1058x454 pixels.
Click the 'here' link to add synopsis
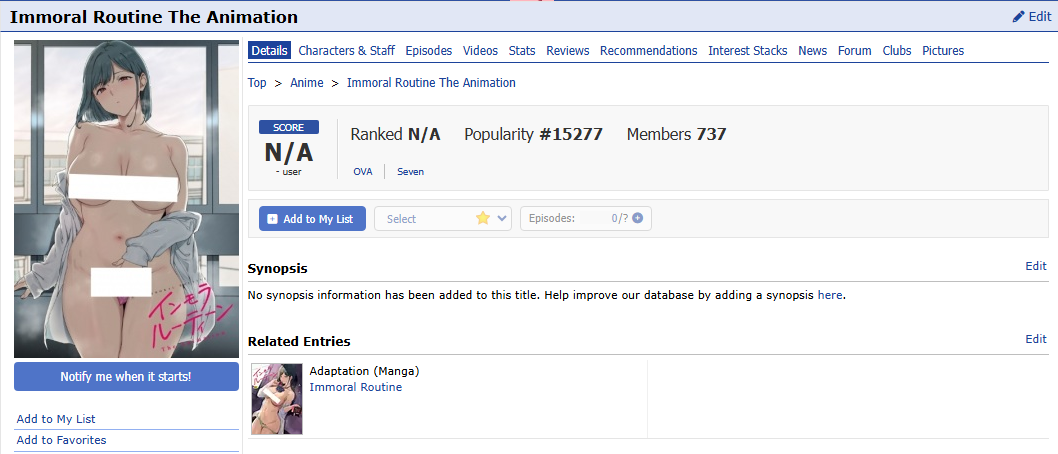tap(829, 295)
